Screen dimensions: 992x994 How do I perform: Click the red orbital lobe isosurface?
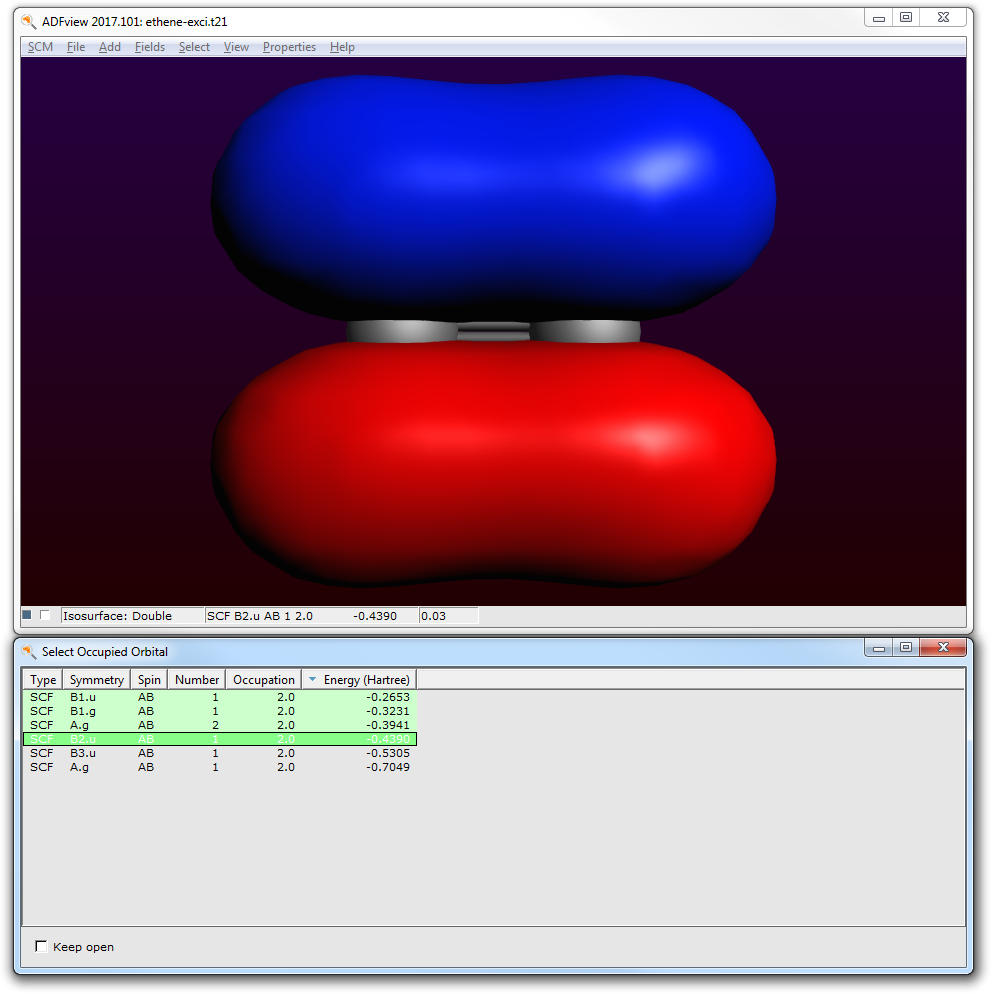coord(493,463)
